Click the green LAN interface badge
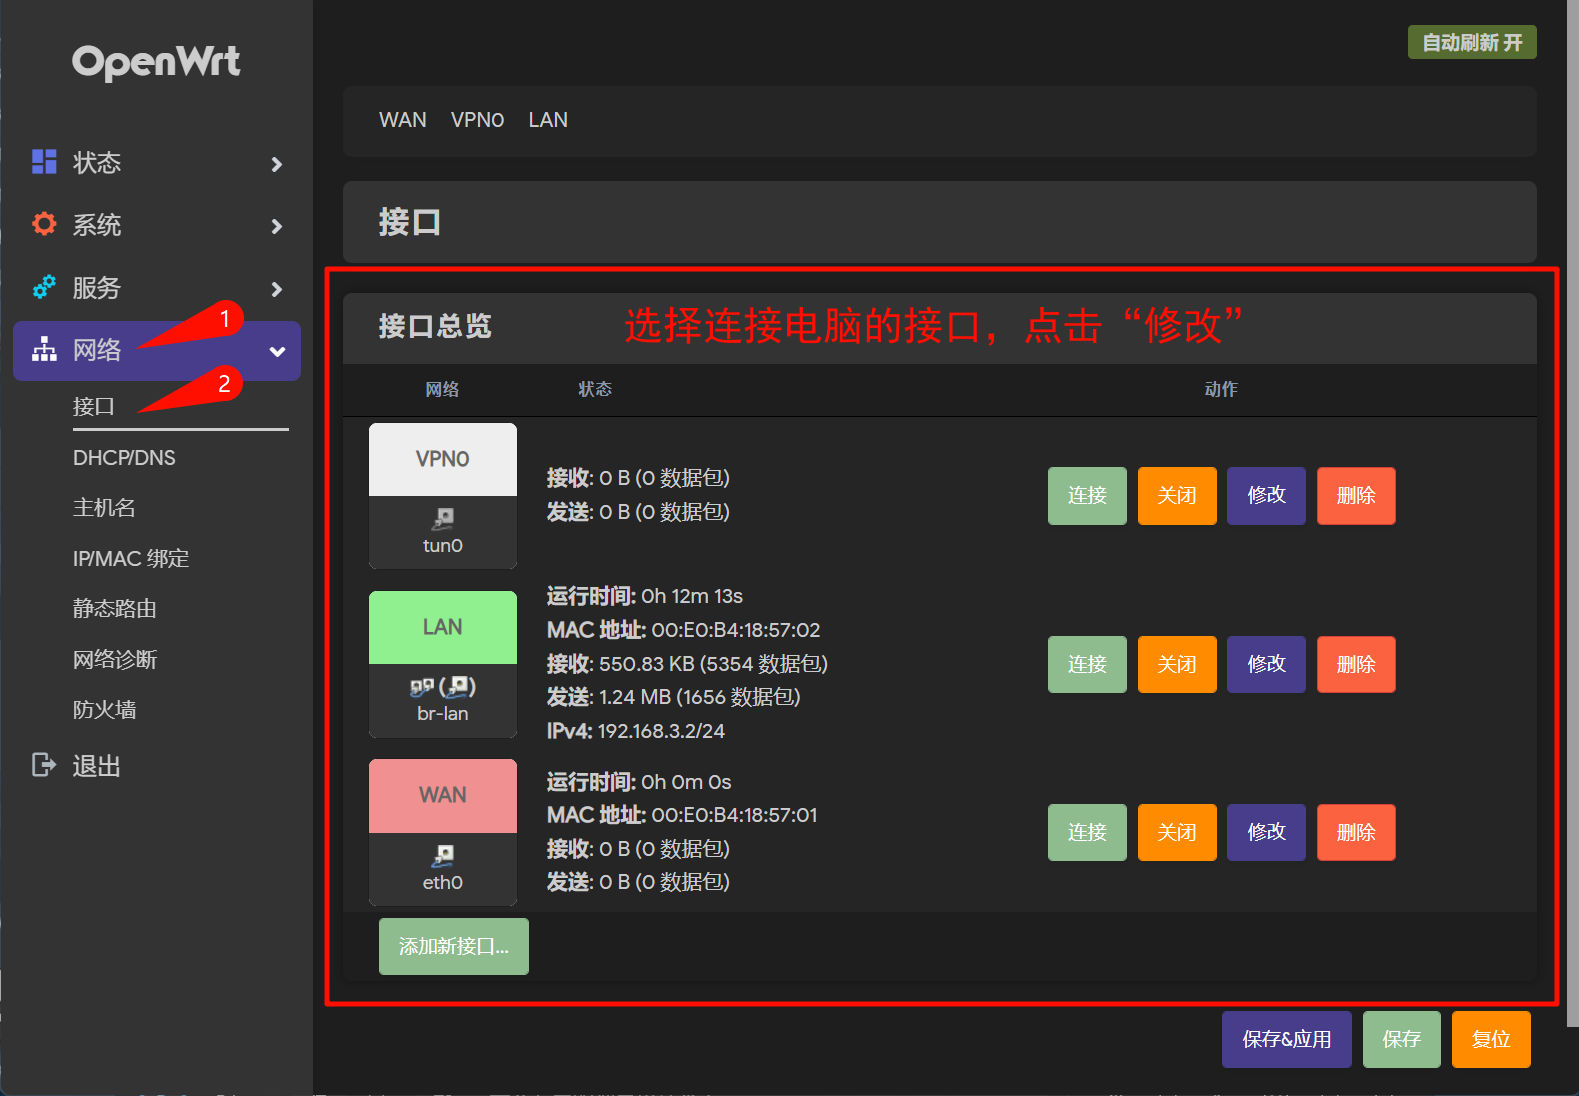 point(443,627)
